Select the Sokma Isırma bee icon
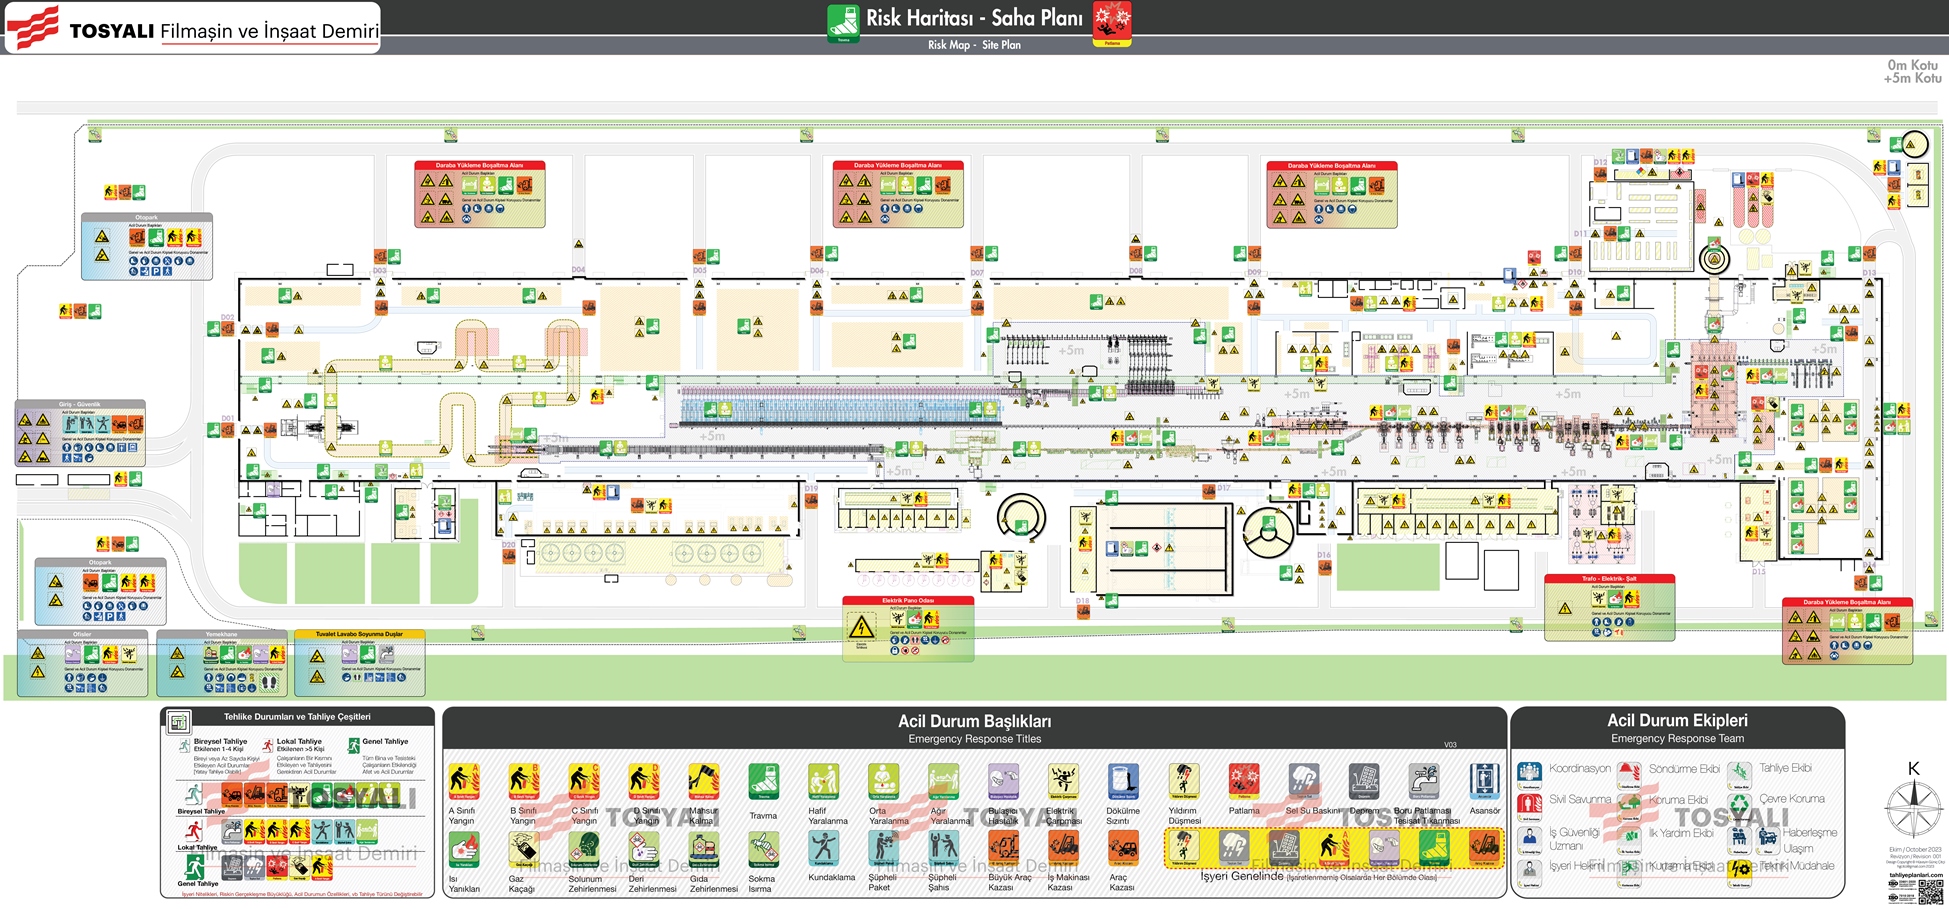 pos(763,850)
